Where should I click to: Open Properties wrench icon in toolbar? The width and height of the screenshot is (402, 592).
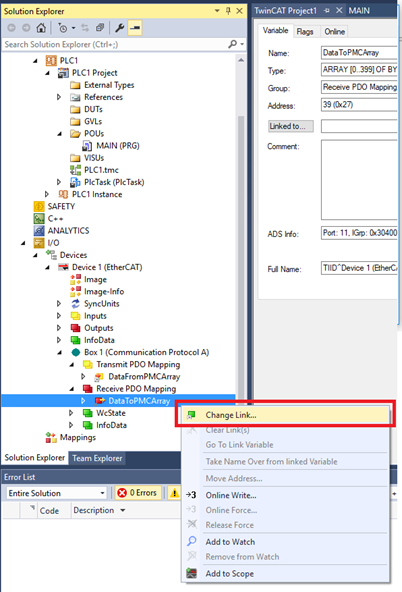(119, 28)
